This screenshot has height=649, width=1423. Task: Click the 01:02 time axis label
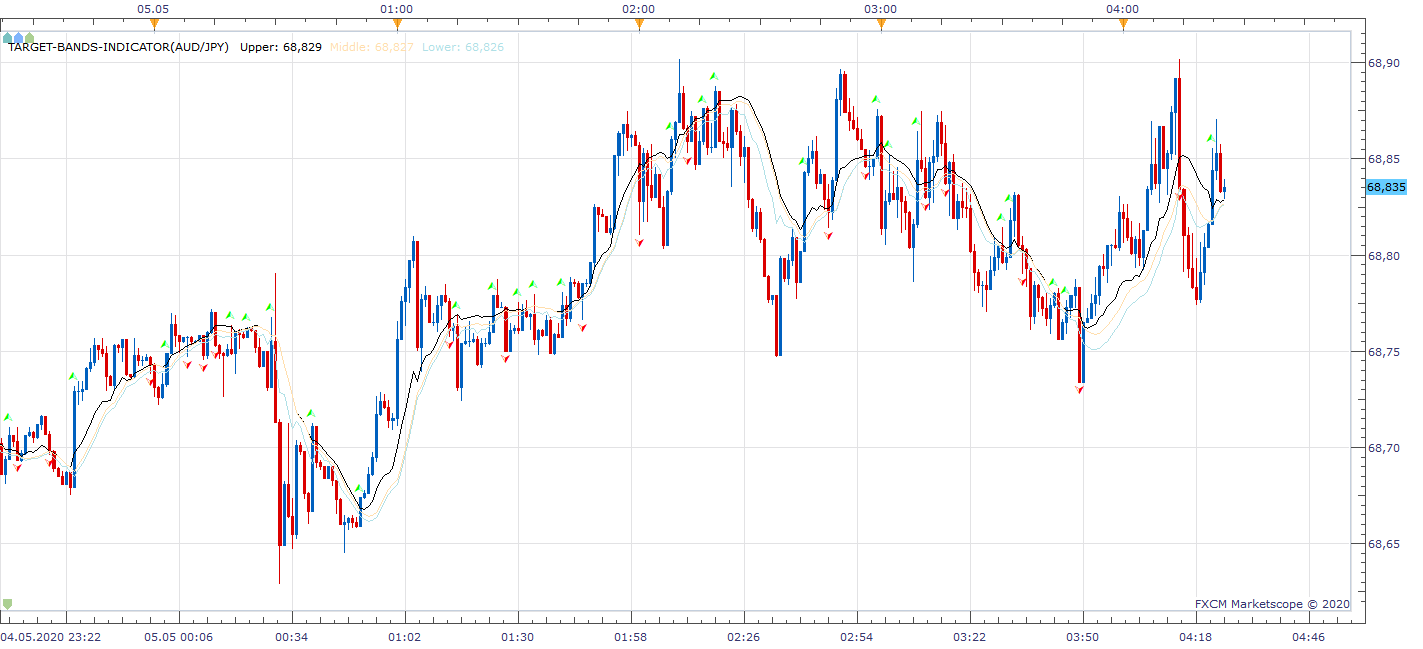[x=404, y=637]
